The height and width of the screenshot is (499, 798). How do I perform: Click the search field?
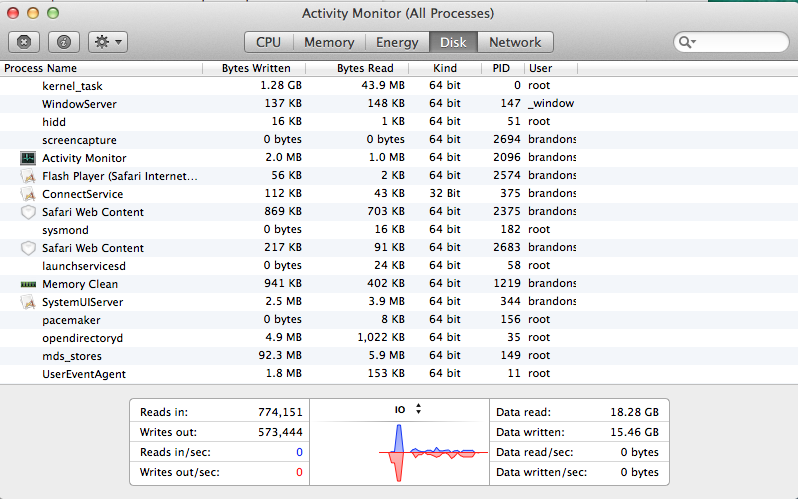731,42
